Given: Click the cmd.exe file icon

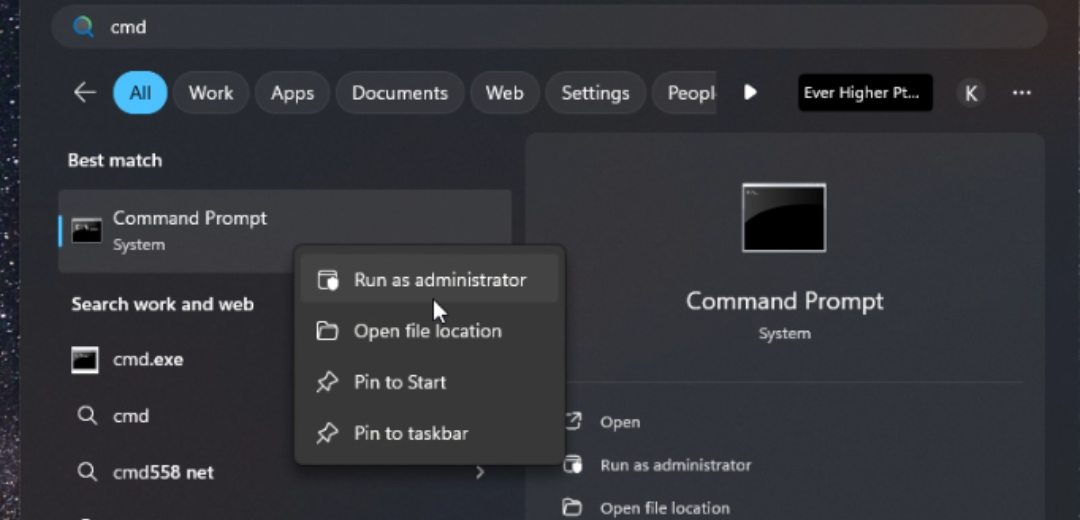Looking at the screenshot, I should [x=86, y=360].
